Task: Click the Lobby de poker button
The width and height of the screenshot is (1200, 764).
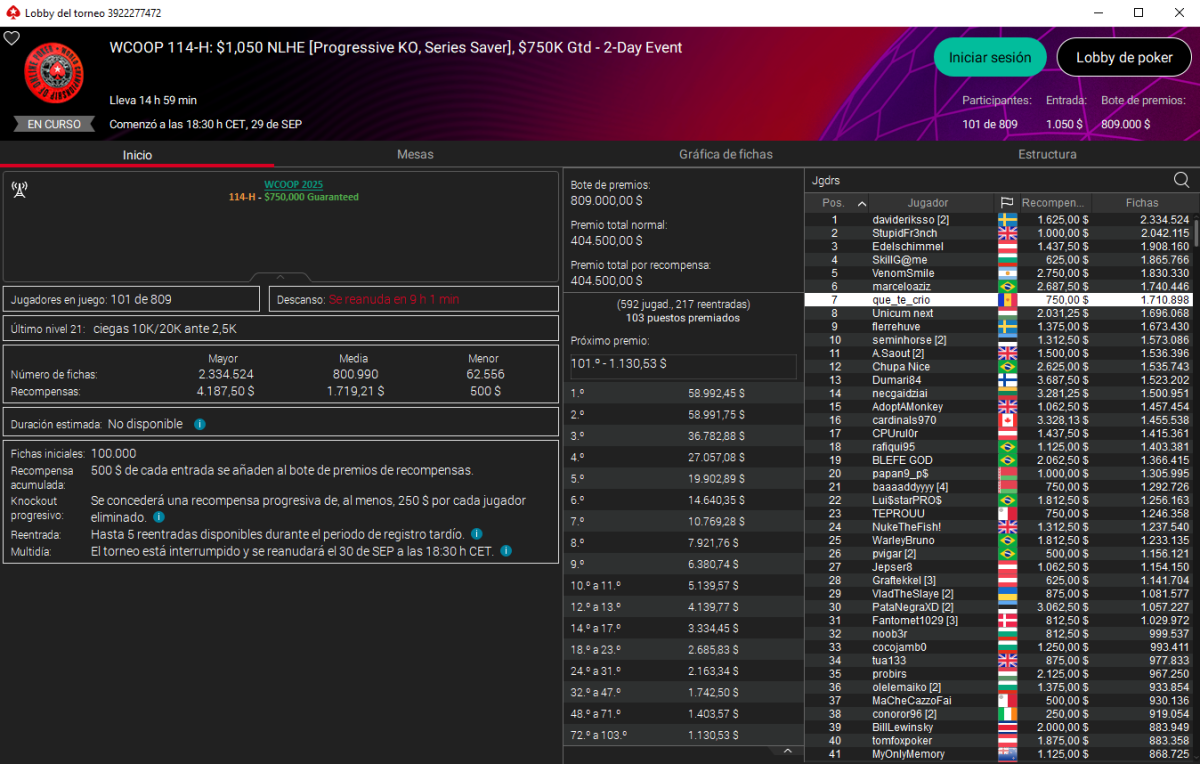Action: (x=1125, y=58)
